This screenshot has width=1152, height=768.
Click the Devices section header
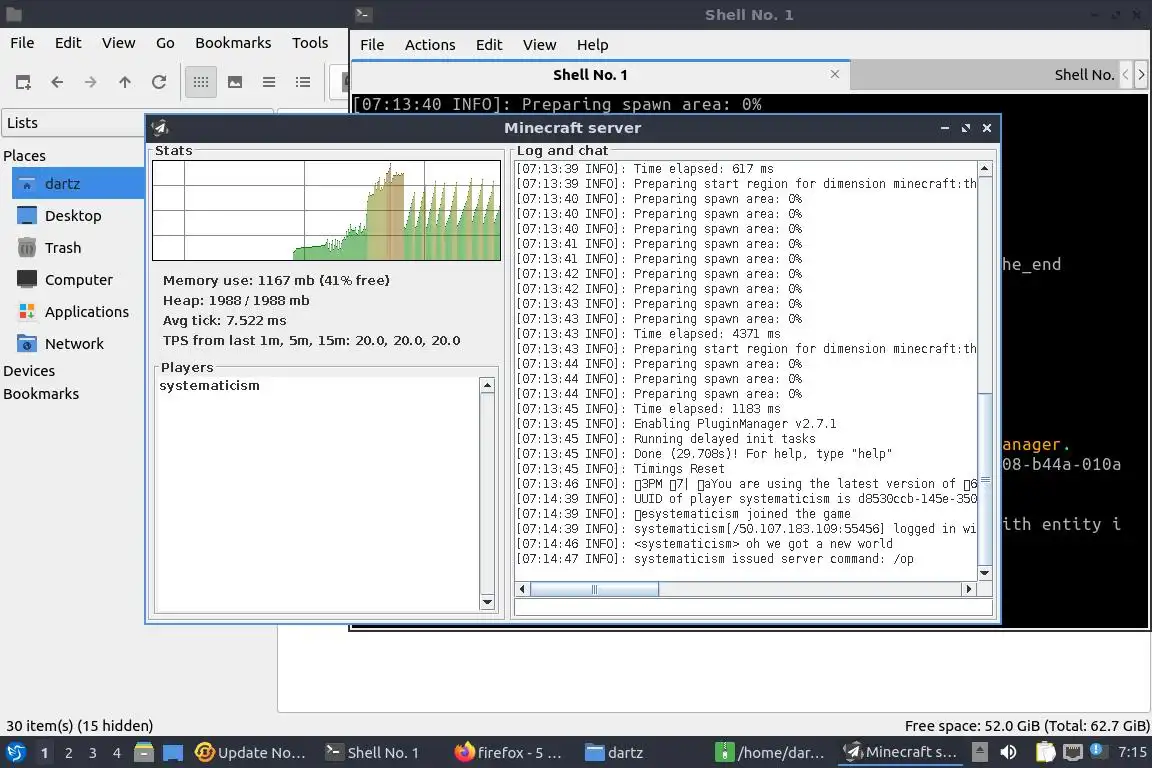pos(29,370)
